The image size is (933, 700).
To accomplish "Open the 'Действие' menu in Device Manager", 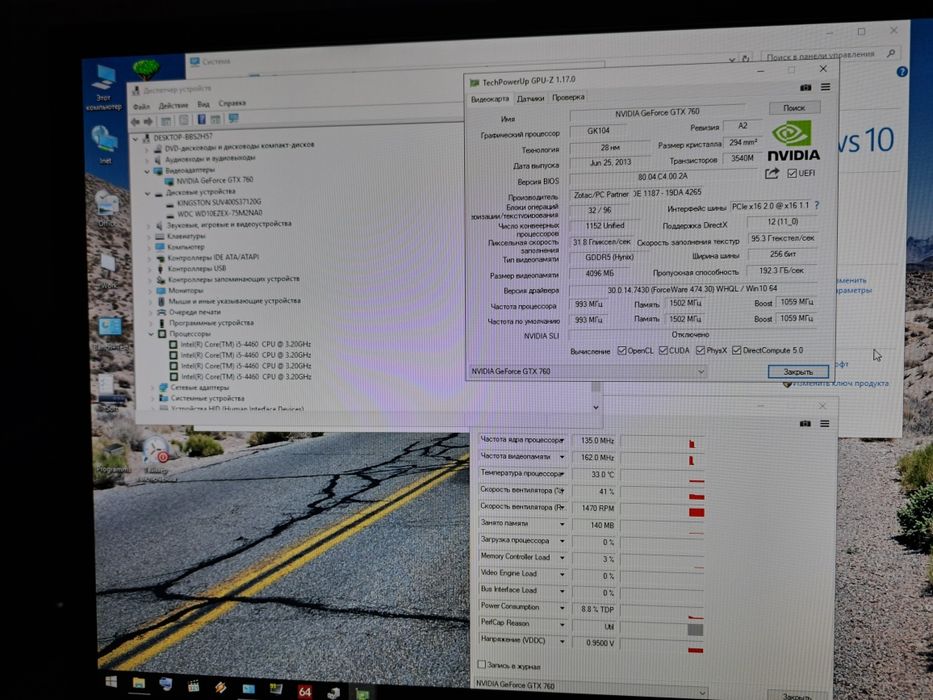I will click(x=173, y=105).
